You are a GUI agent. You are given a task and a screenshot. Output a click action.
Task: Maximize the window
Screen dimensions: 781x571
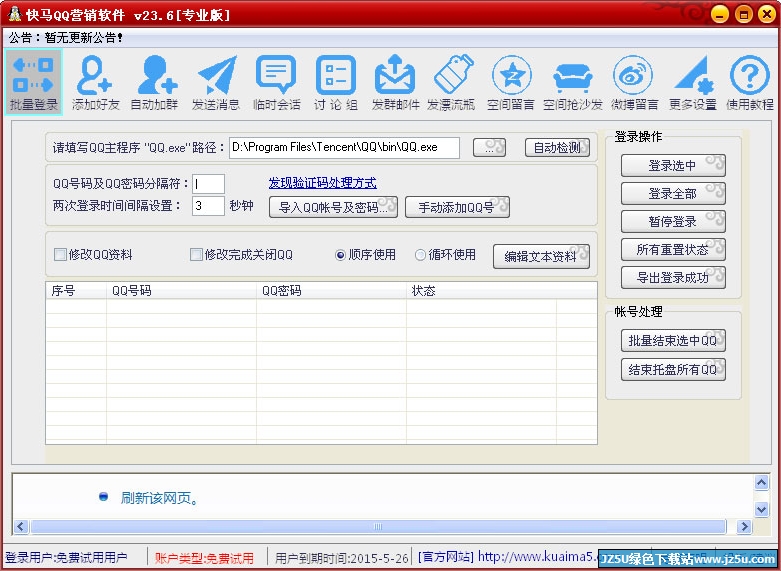click(x=744, y=14)
